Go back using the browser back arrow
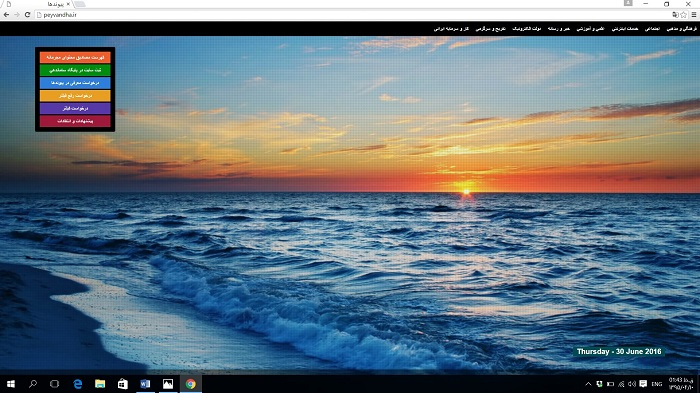This screenshot has height=393, width=700. point(6,15)
